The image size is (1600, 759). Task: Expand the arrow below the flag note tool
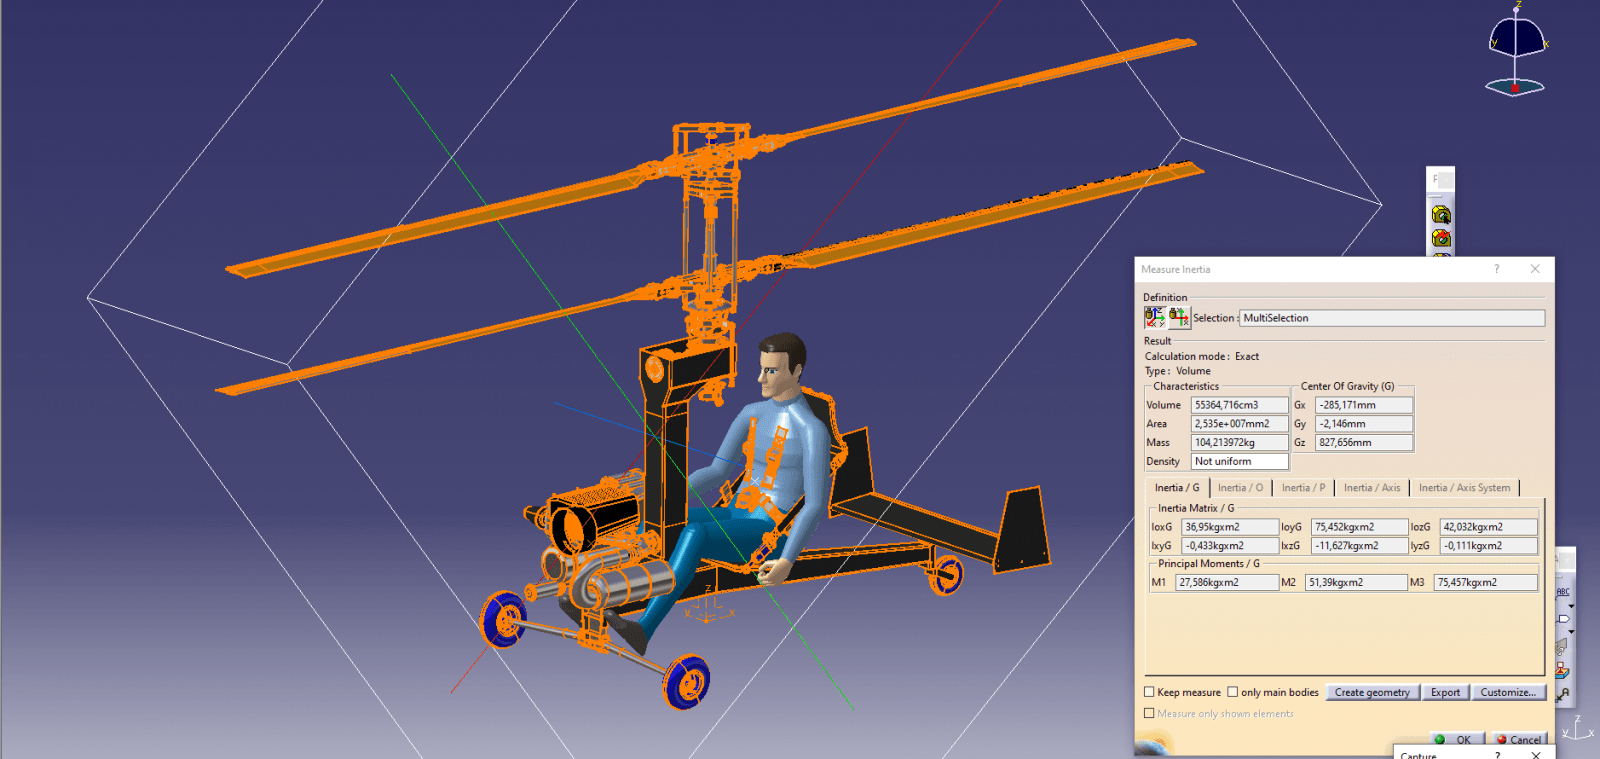click(x=1571, y=632)
